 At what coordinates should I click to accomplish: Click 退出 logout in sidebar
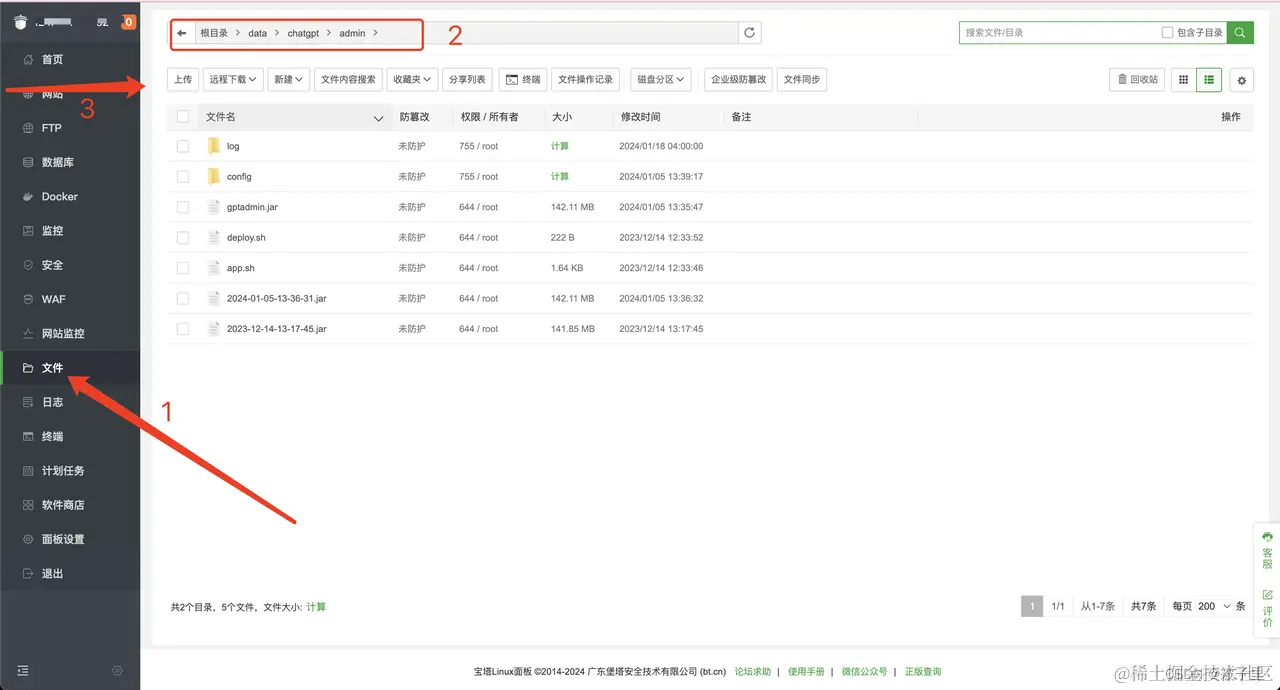click(x=52, y=573)
